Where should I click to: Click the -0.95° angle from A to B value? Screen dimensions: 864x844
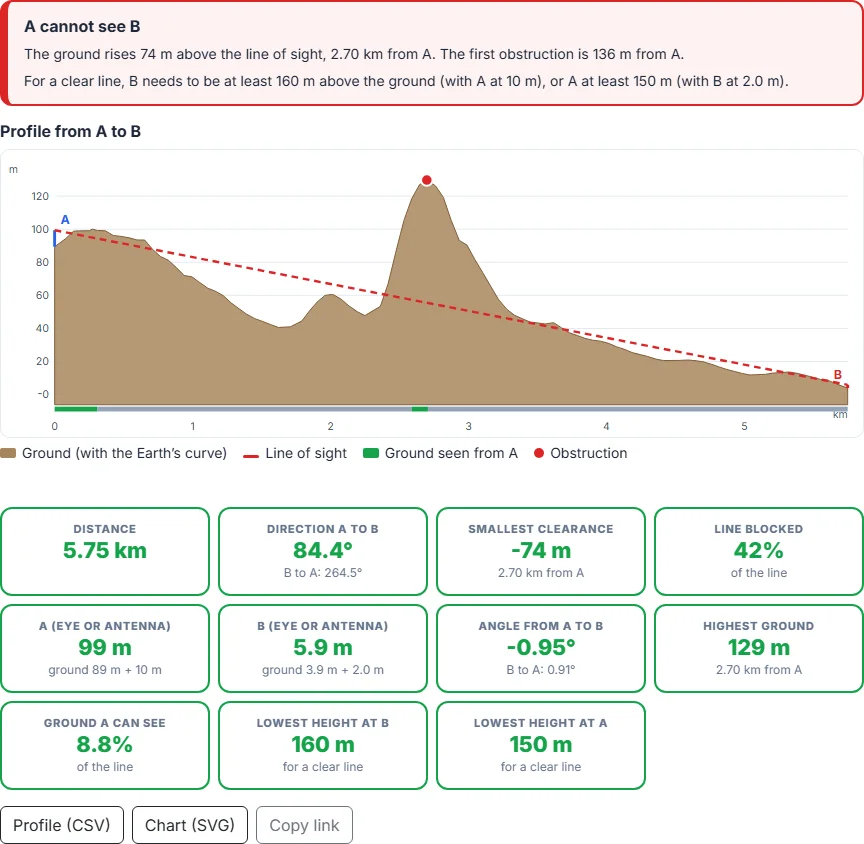pyautogui.click(x=541, y=647)
